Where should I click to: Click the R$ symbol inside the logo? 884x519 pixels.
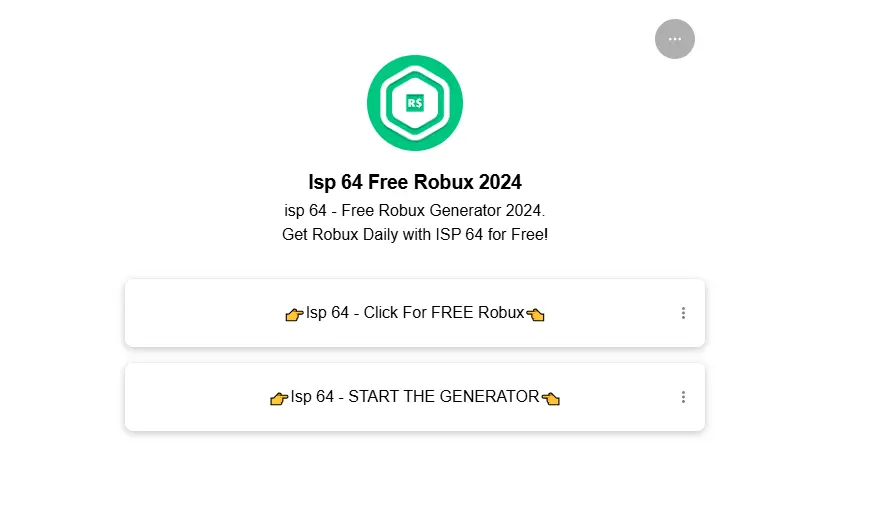point(414,103)
